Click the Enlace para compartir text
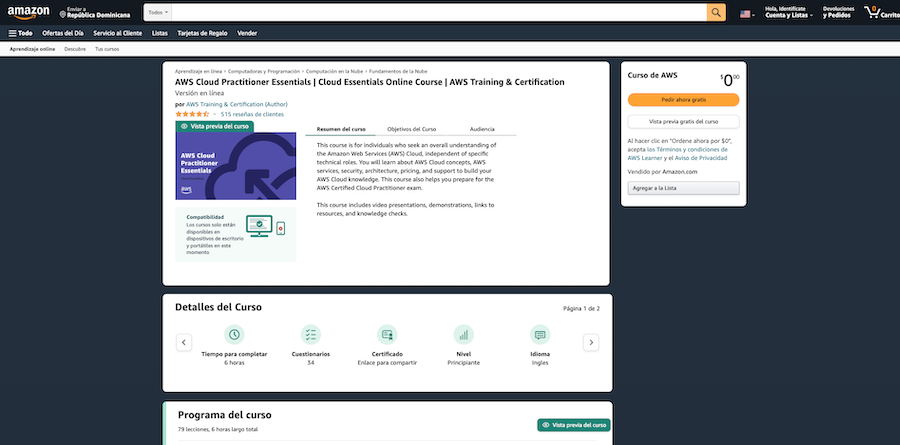The width and height of the screenshot is (900, 445). tap(387, 363)
